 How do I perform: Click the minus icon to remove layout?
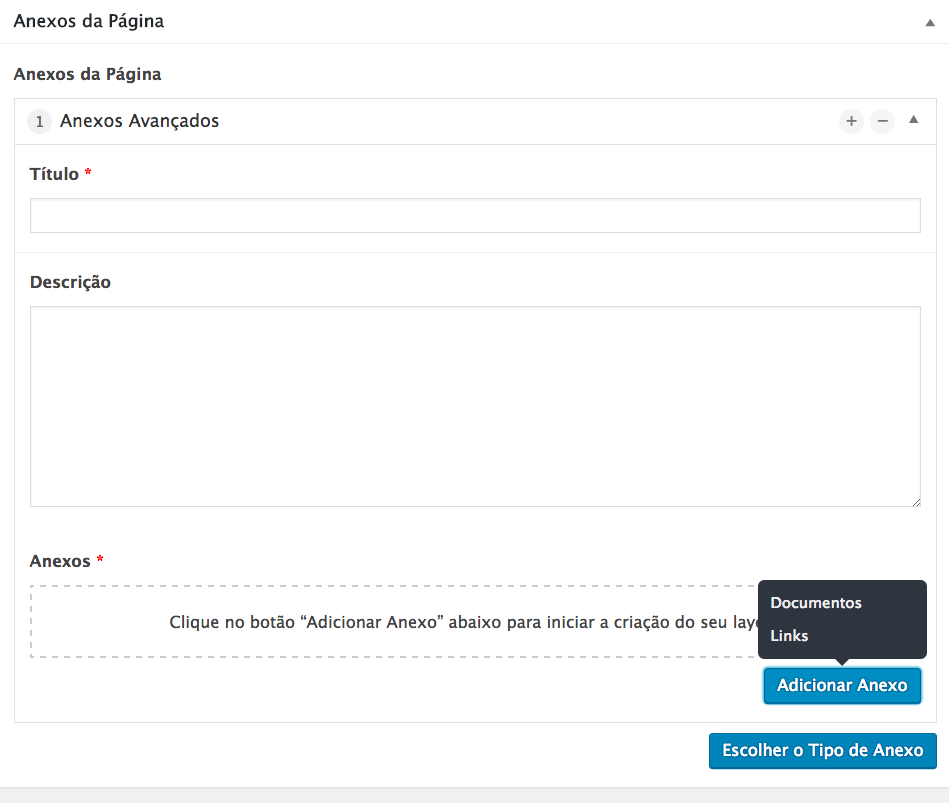click(882, 122)
